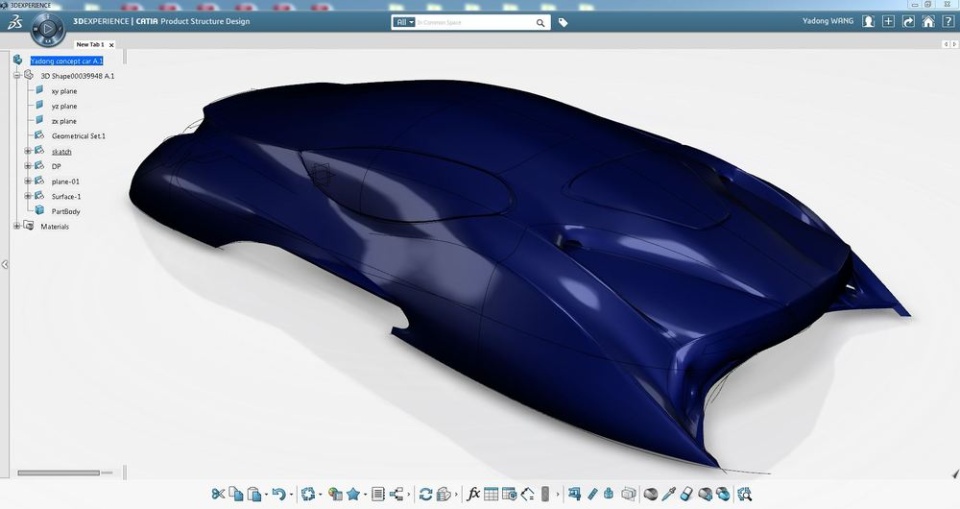Select Yadong concept car A.1 root node

point(67,61)
